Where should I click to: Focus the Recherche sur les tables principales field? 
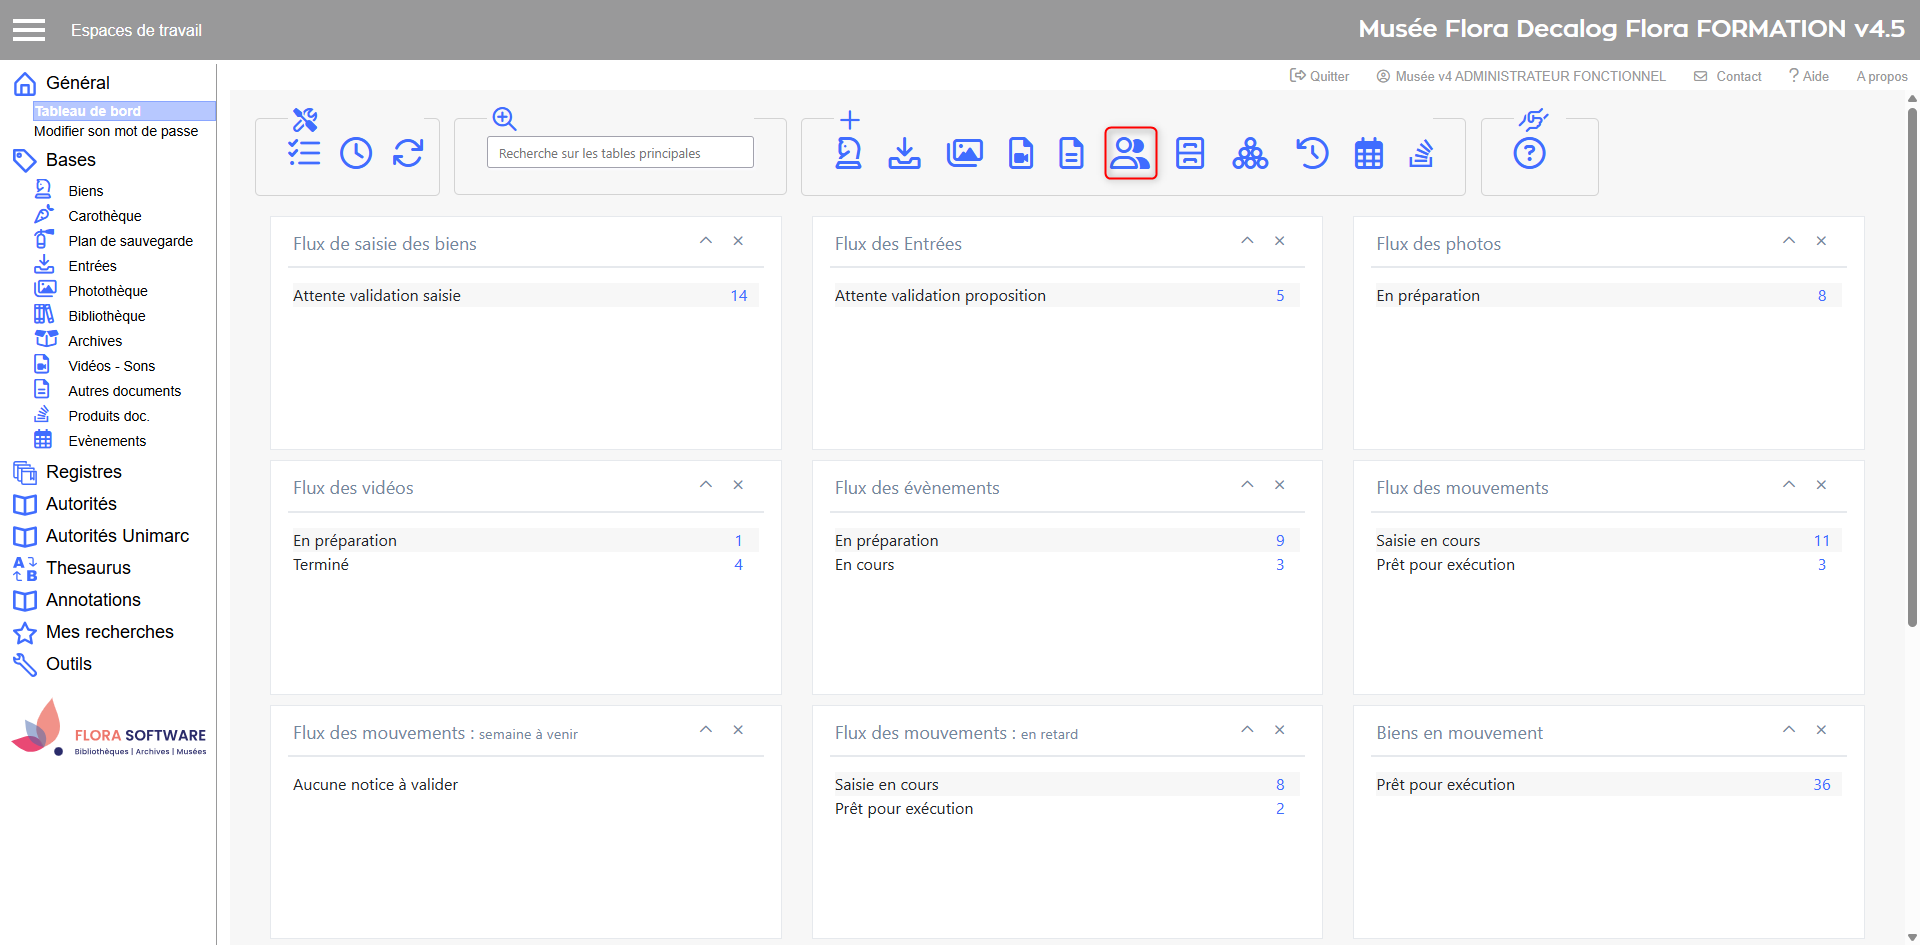(x=620, y=153)
